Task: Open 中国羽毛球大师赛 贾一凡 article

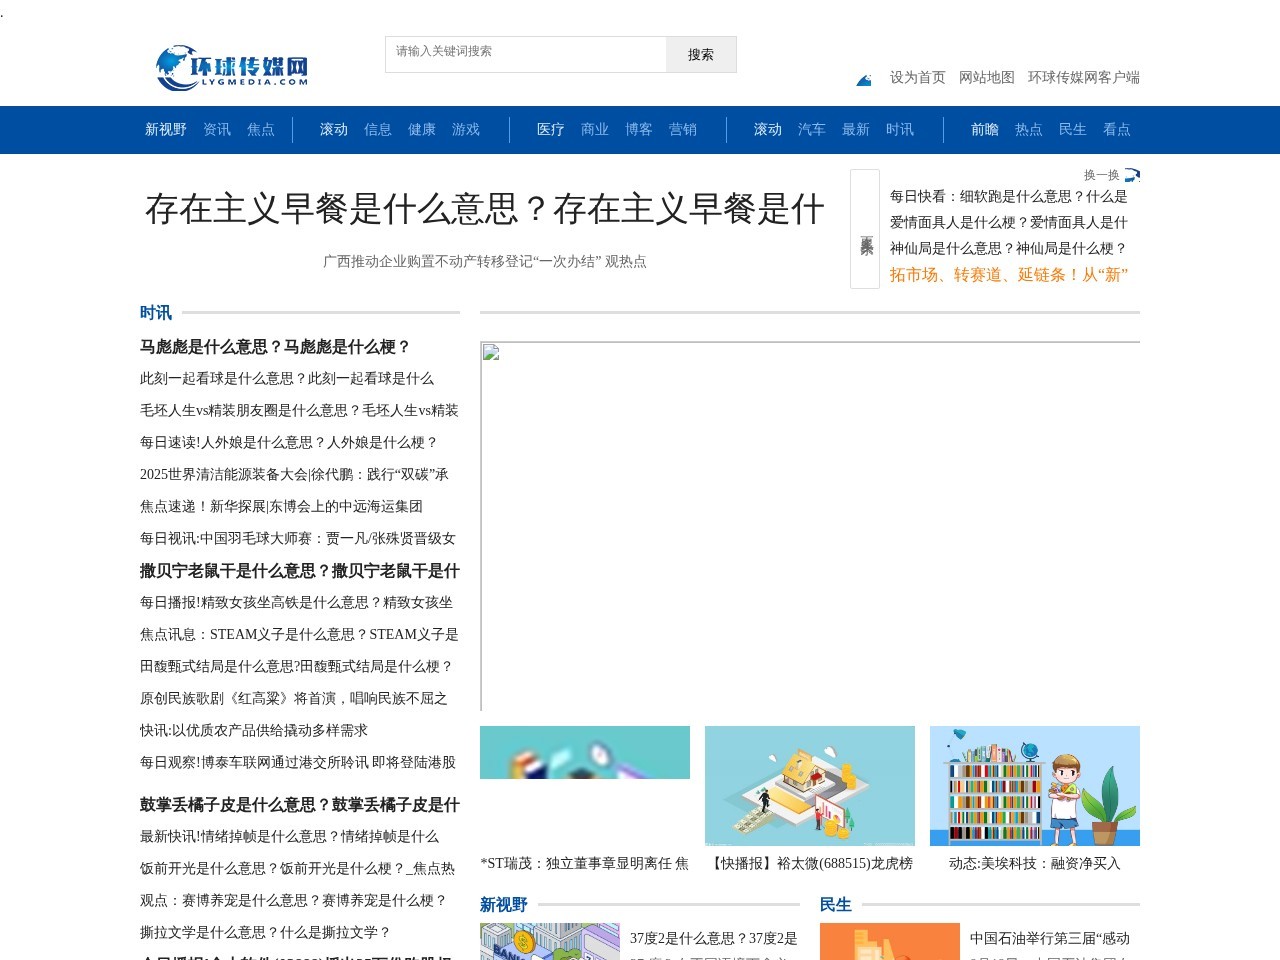Action: [x=298, y=538]
